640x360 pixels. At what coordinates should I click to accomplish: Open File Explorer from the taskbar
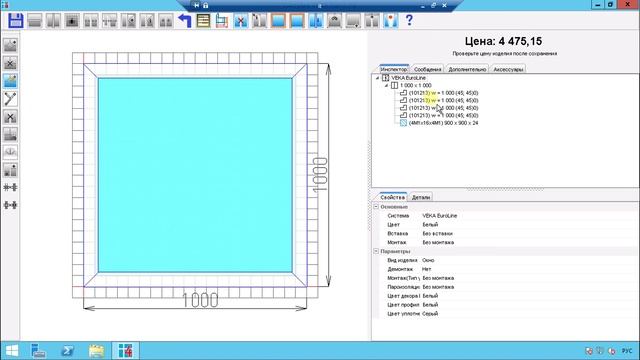tap(96, 351)
